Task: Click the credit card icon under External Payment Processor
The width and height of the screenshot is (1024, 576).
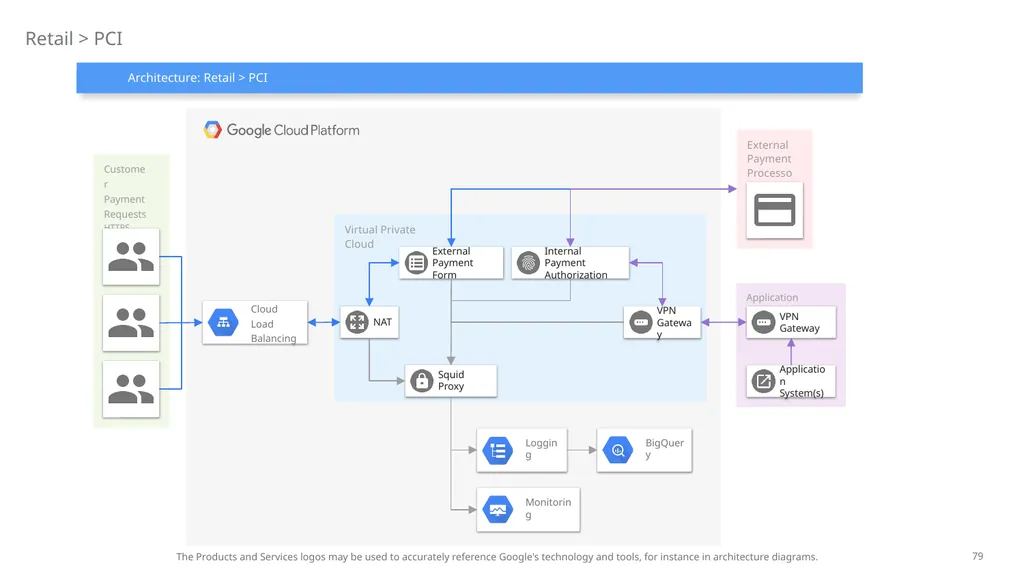Action: click(775, 210)
